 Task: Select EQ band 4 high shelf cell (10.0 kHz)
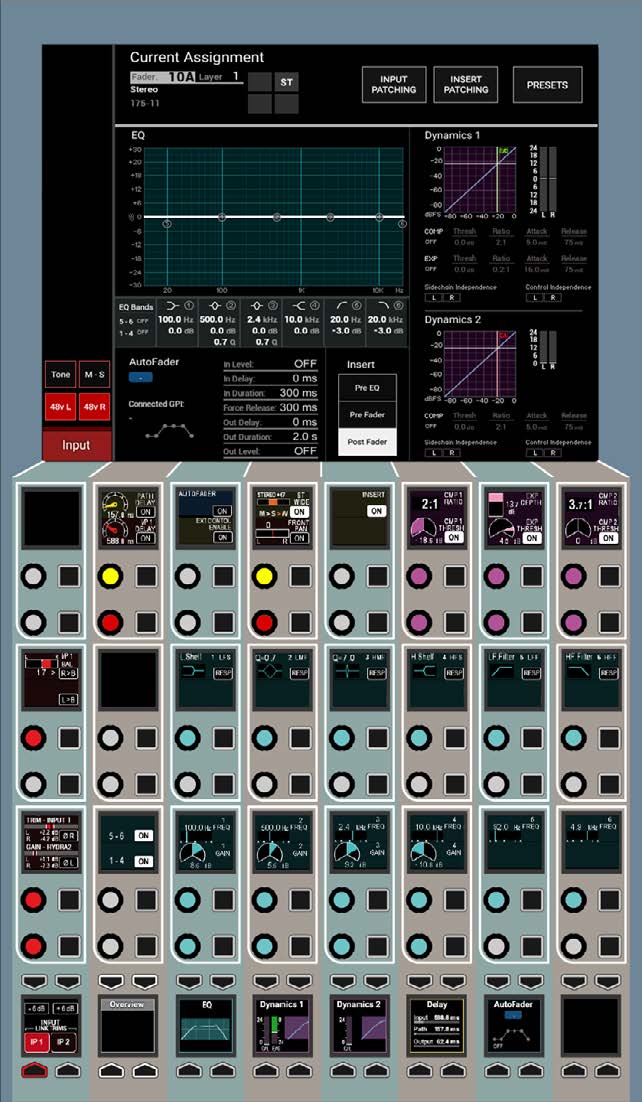click(303, 323)
